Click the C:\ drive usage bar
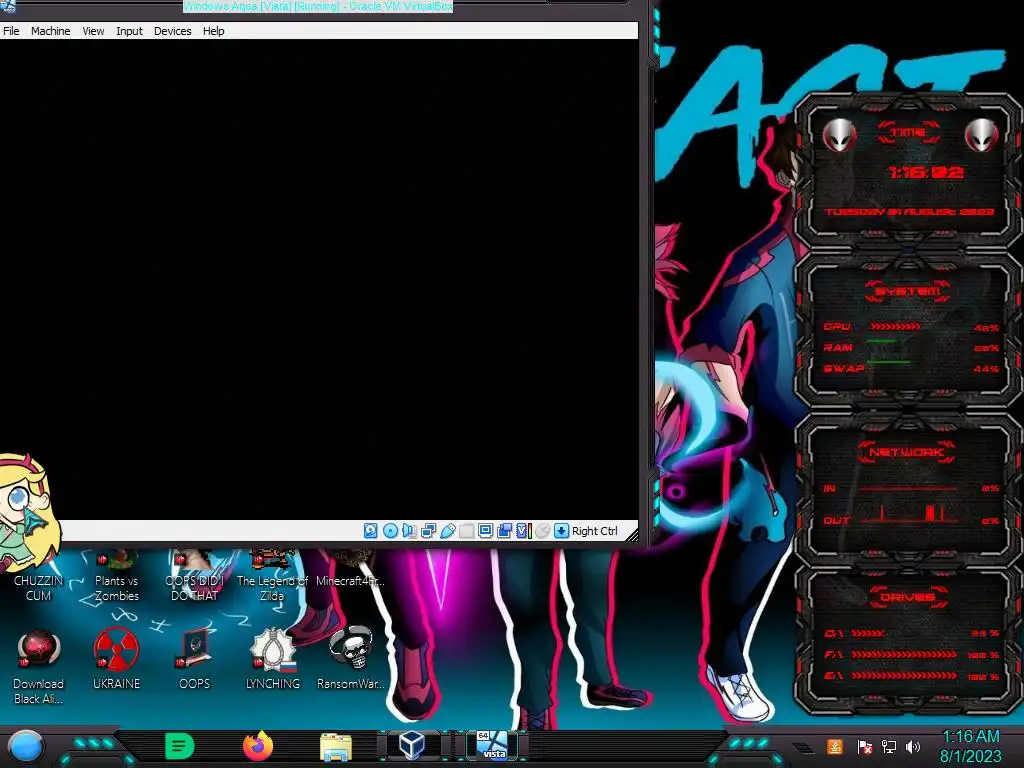1024x768 pixels. (868, 633)
